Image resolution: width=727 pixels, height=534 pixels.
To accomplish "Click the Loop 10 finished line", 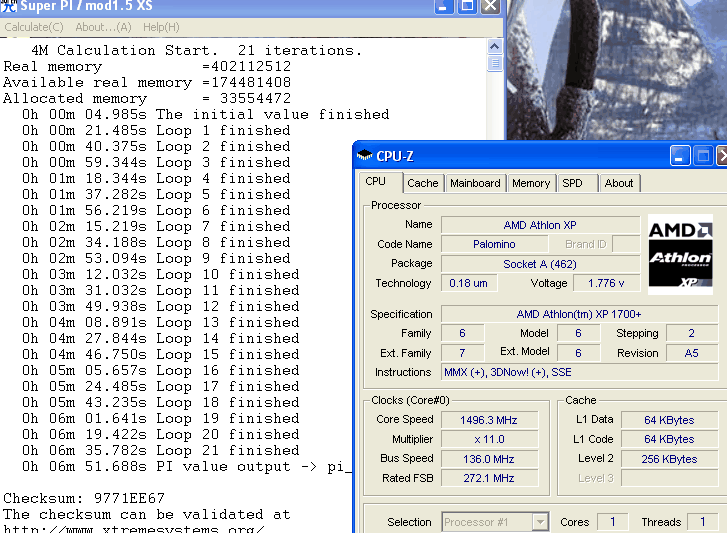I will tap(161, 274).
